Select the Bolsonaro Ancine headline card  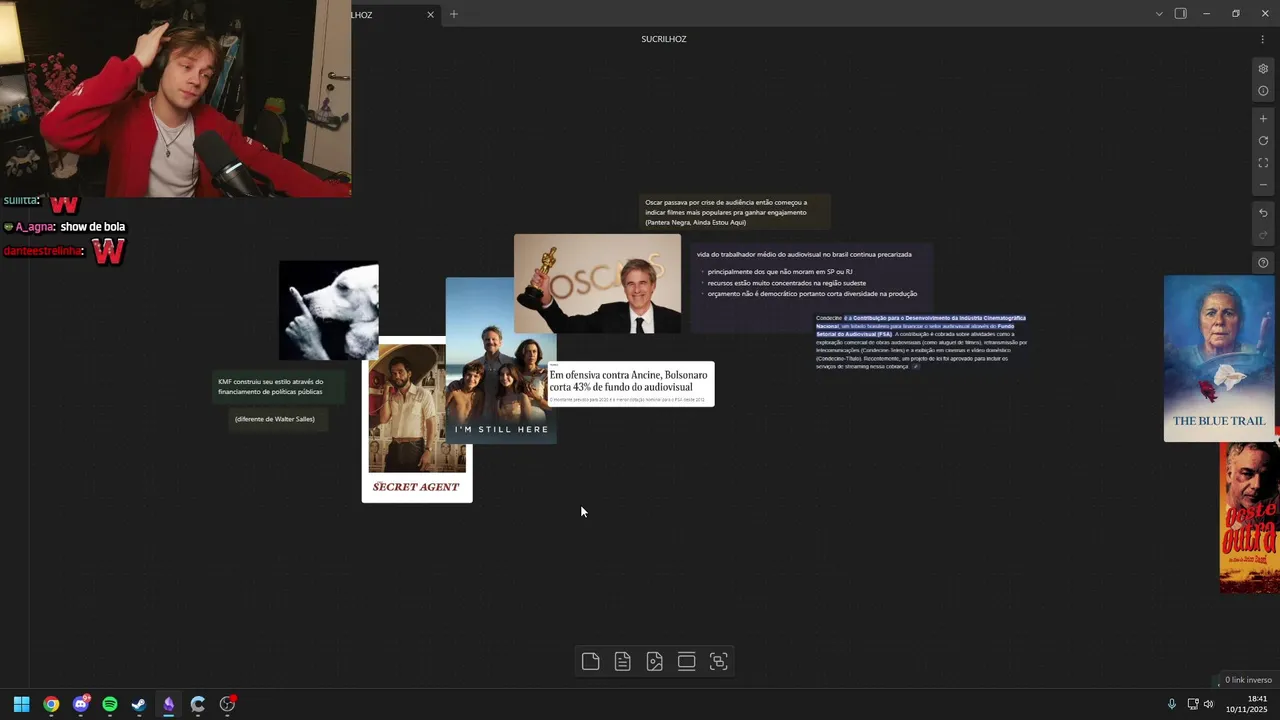click(630, 384)
